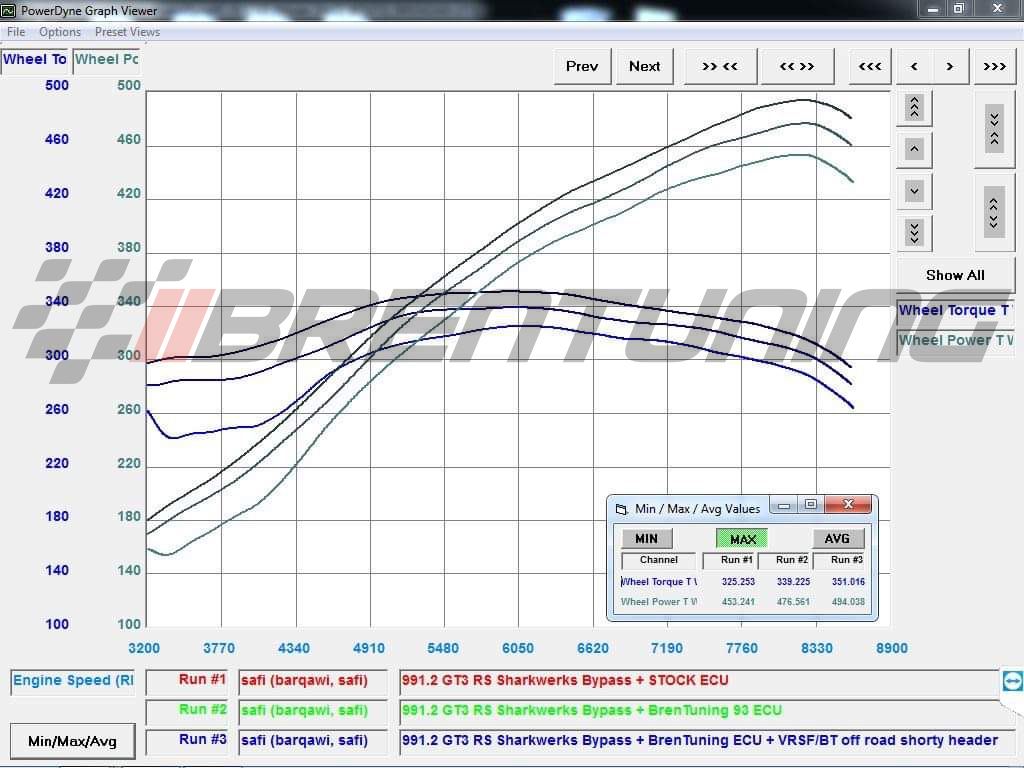Open the Options menu
1024x768 pixels.
pyautogui.click(x=59, y=31)
